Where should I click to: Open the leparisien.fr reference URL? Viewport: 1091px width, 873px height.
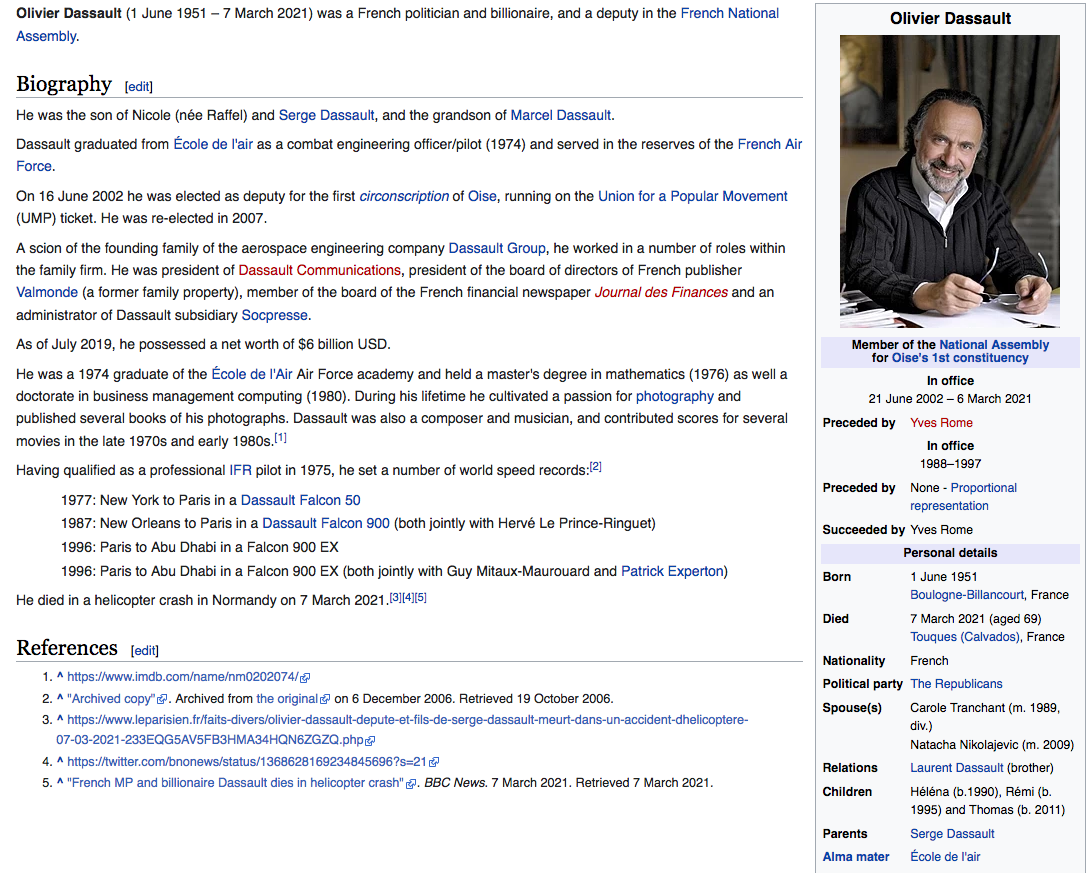pos(402,730)
